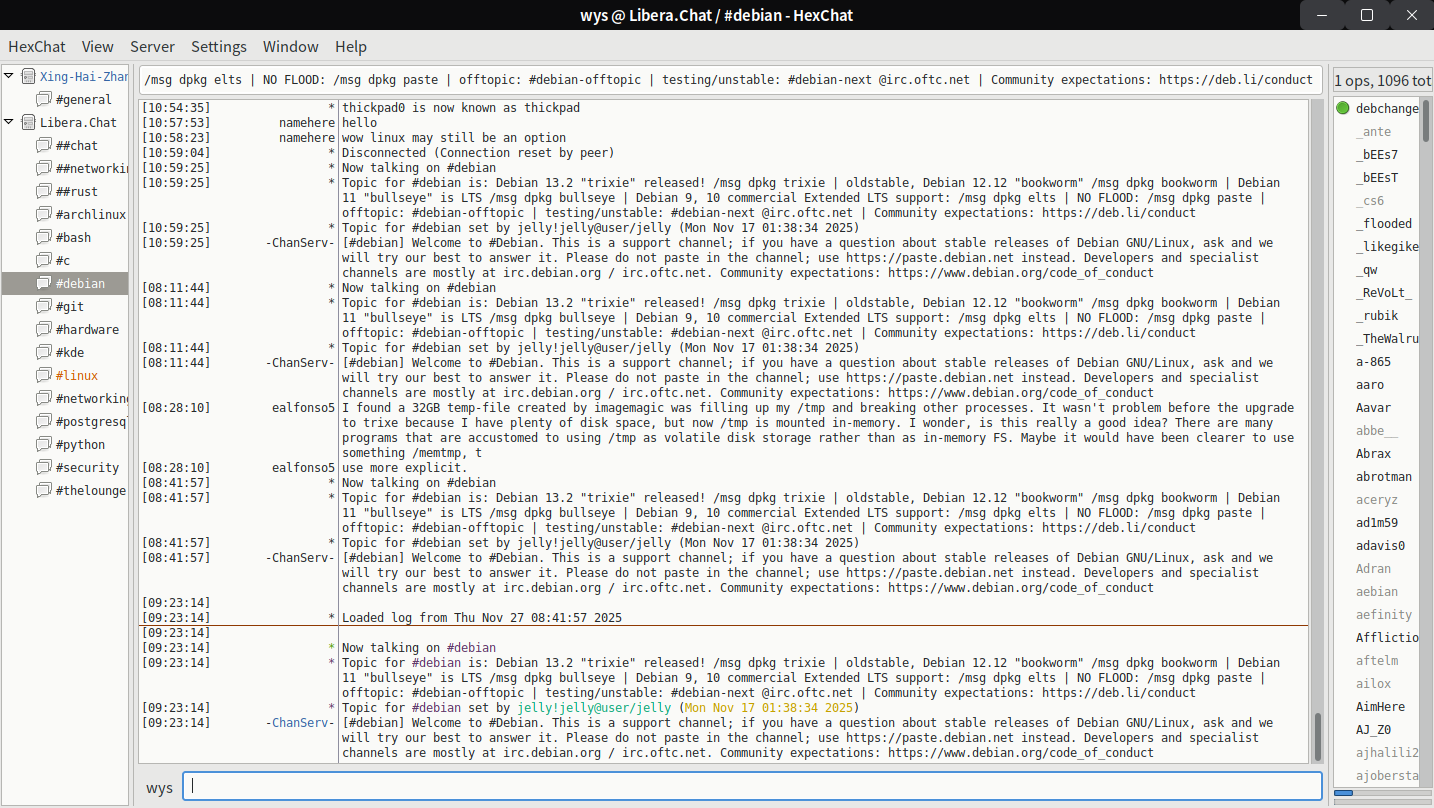Screen dimensions: 1434x808
Task: Click the orange #linux channel icon
Action: [x=43, y=375]
